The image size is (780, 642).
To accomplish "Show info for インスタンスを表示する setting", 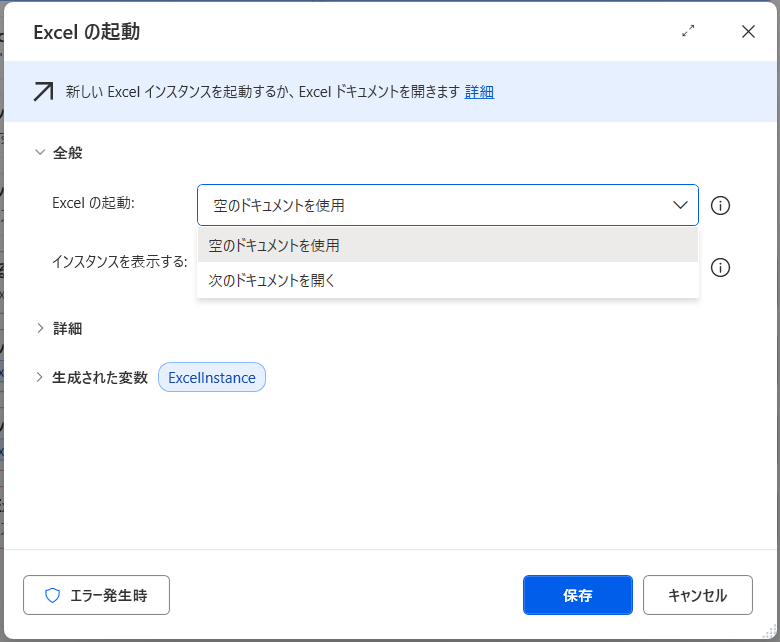I will pos(720,267).
